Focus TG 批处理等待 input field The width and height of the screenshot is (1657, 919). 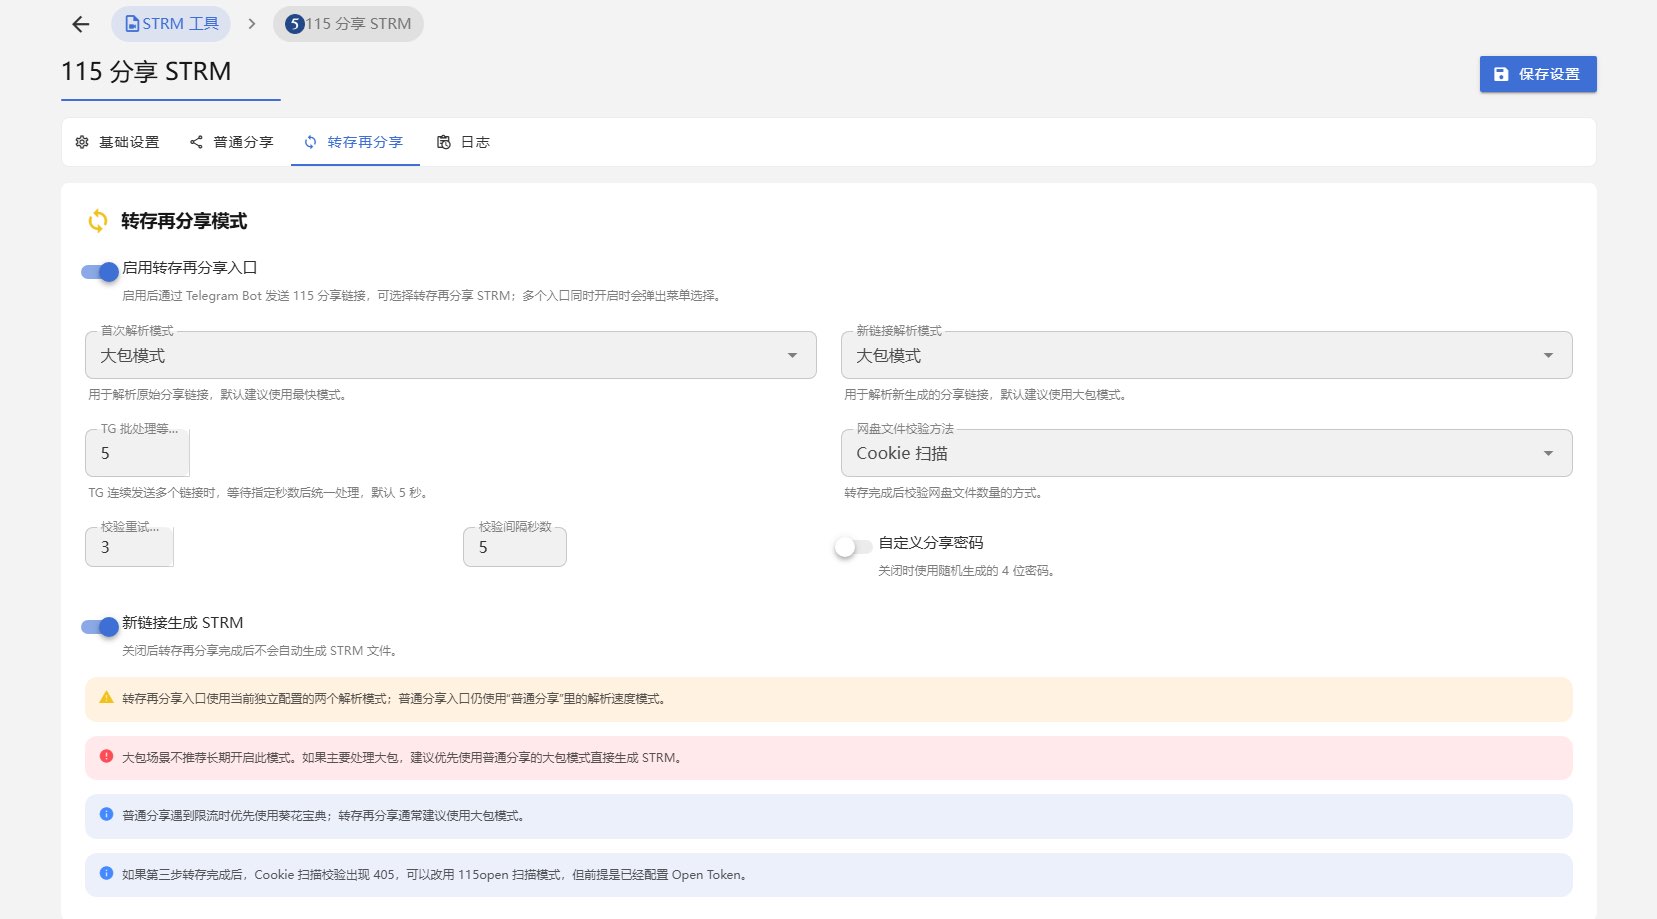(138, 453)
